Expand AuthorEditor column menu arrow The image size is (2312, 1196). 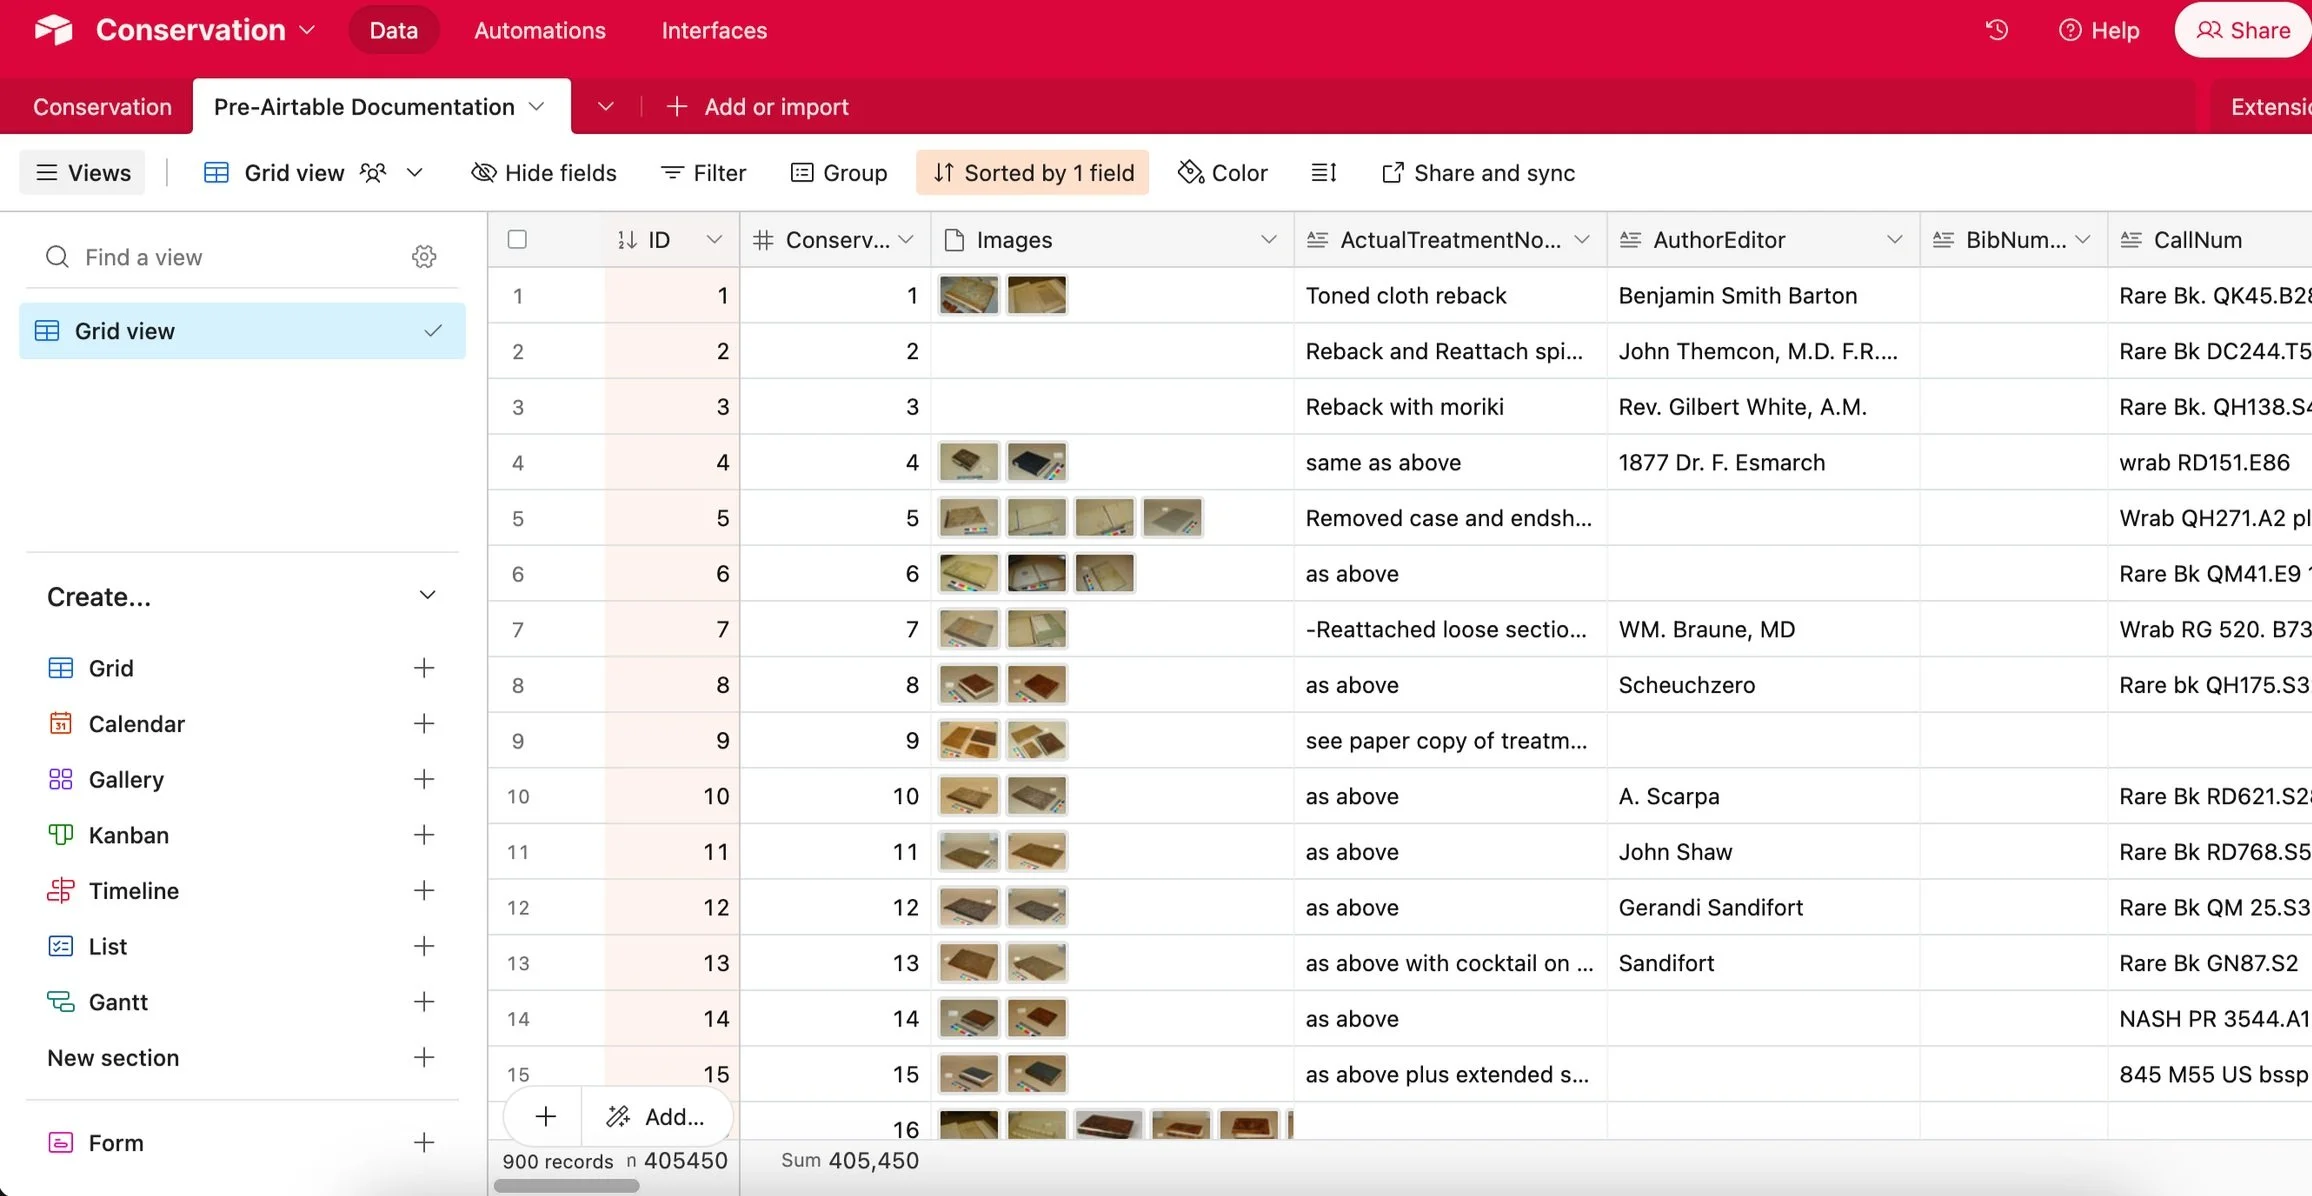point(1894,240)
